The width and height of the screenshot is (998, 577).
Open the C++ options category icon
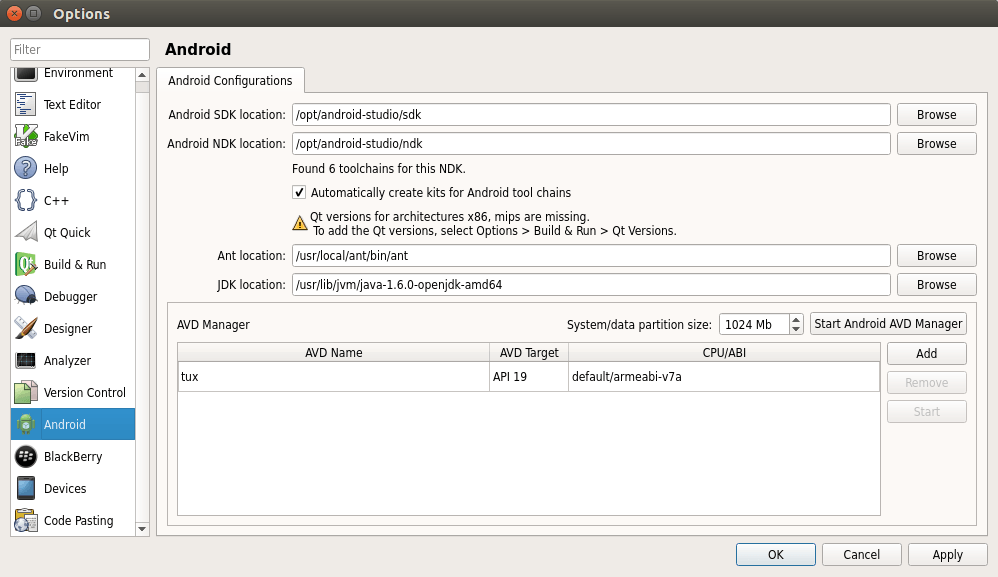26,200
